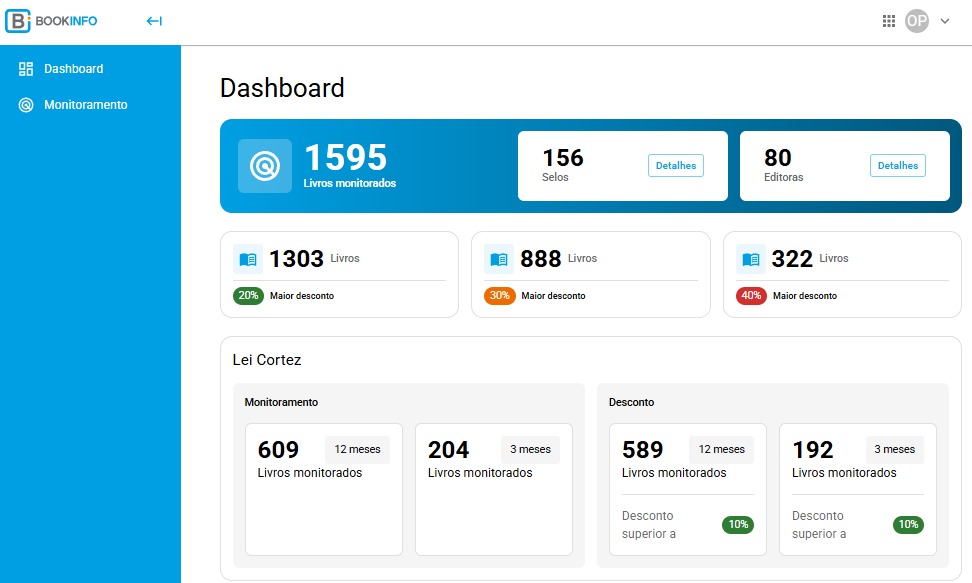The width and height of the screenshot is (972, 583).
Task: Open Monitoramento from the sidebar menu
Action: [85, 105]
